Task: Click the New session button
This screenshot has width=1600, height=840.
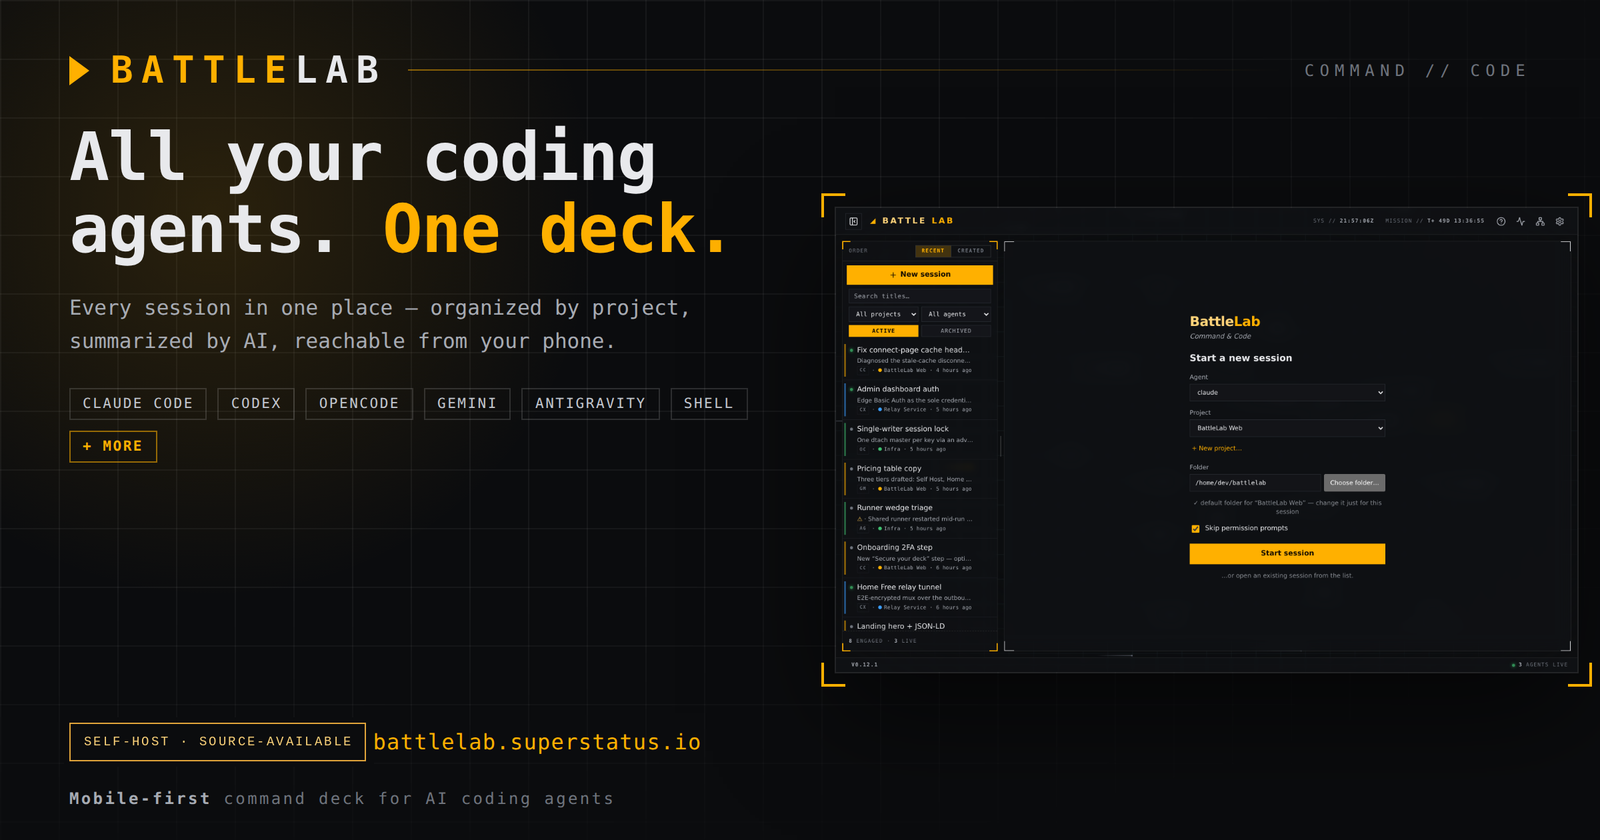Action: tap(920, 274)
